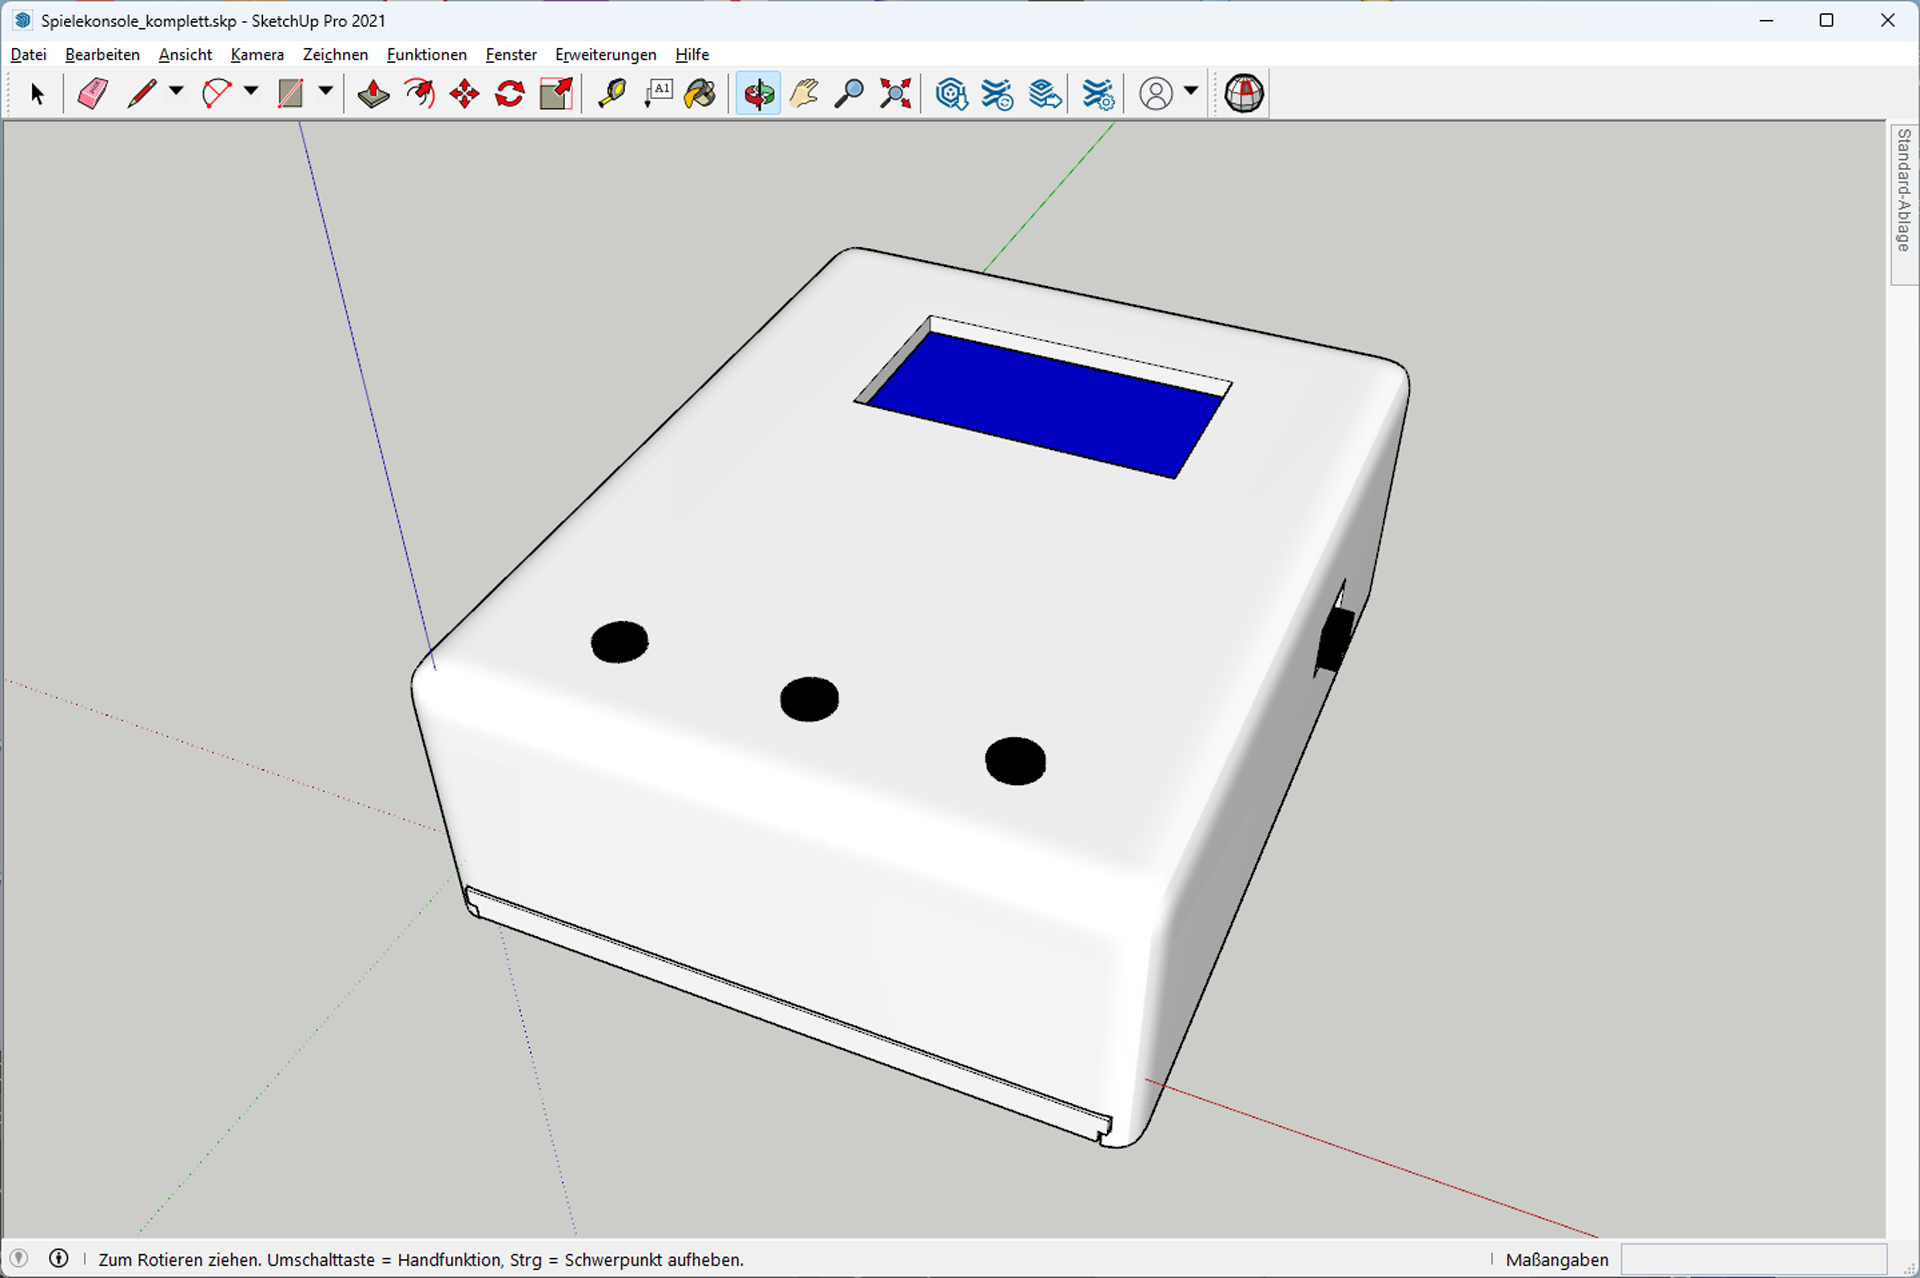Minimize the SketchUp window
This screenshot has height=1278, width=1920.
[x=1767, y=20]
